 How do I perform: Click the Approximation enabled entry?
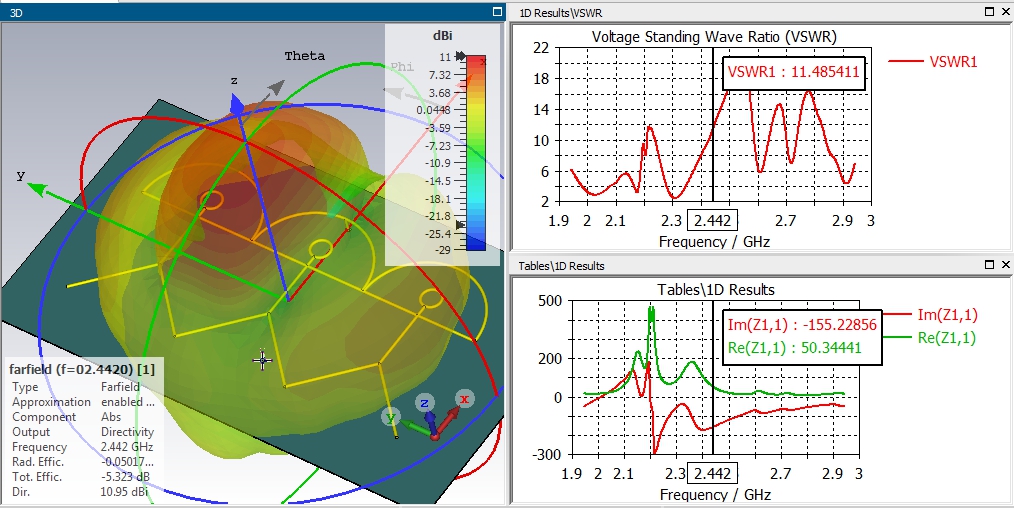click(83, 402)
